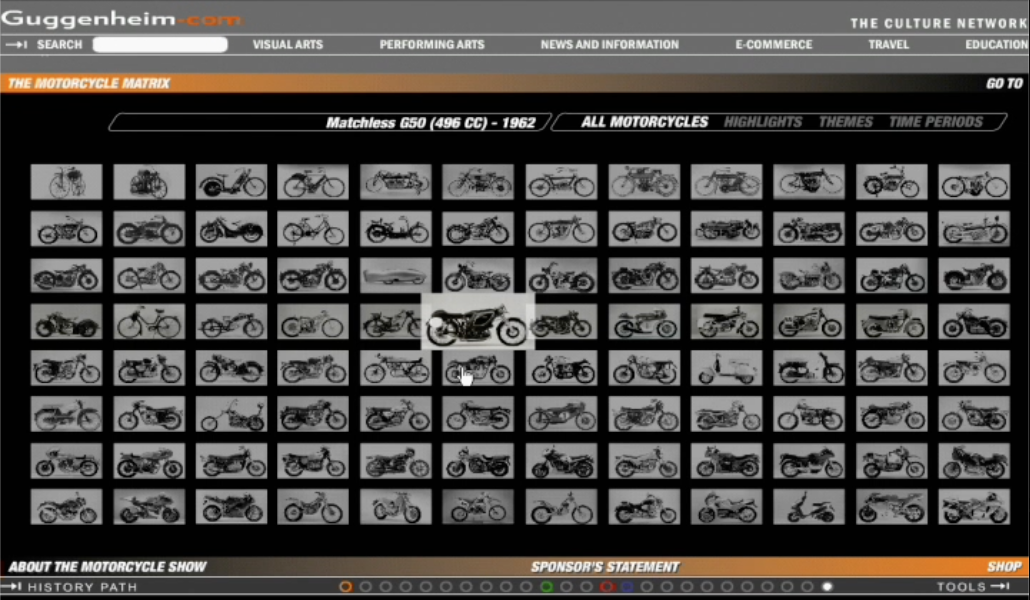This screenshot has height=600, width=1030.
Task: Select the white filled dot marker
Action: (x=827, y=586)
